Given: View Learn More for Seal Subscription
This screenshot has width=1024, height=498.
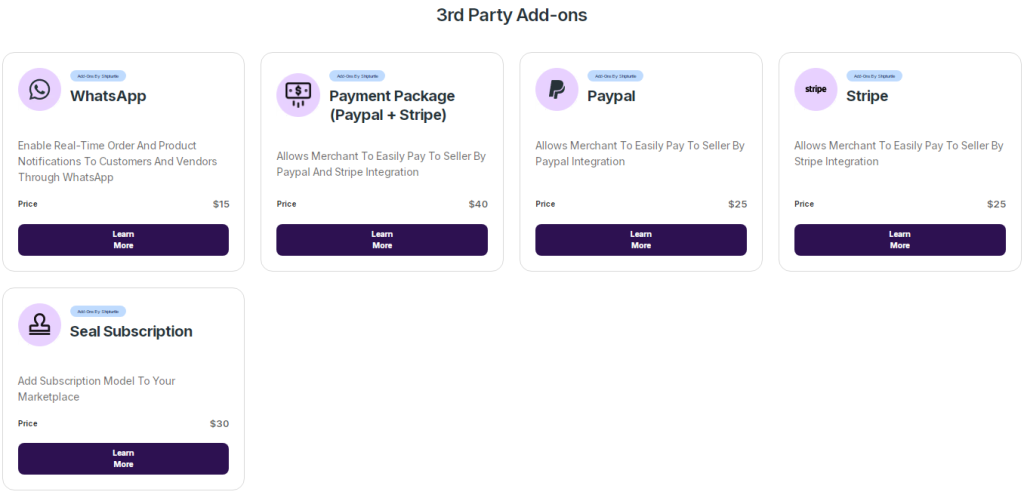Looking at the screenshot, I should 123,459.
